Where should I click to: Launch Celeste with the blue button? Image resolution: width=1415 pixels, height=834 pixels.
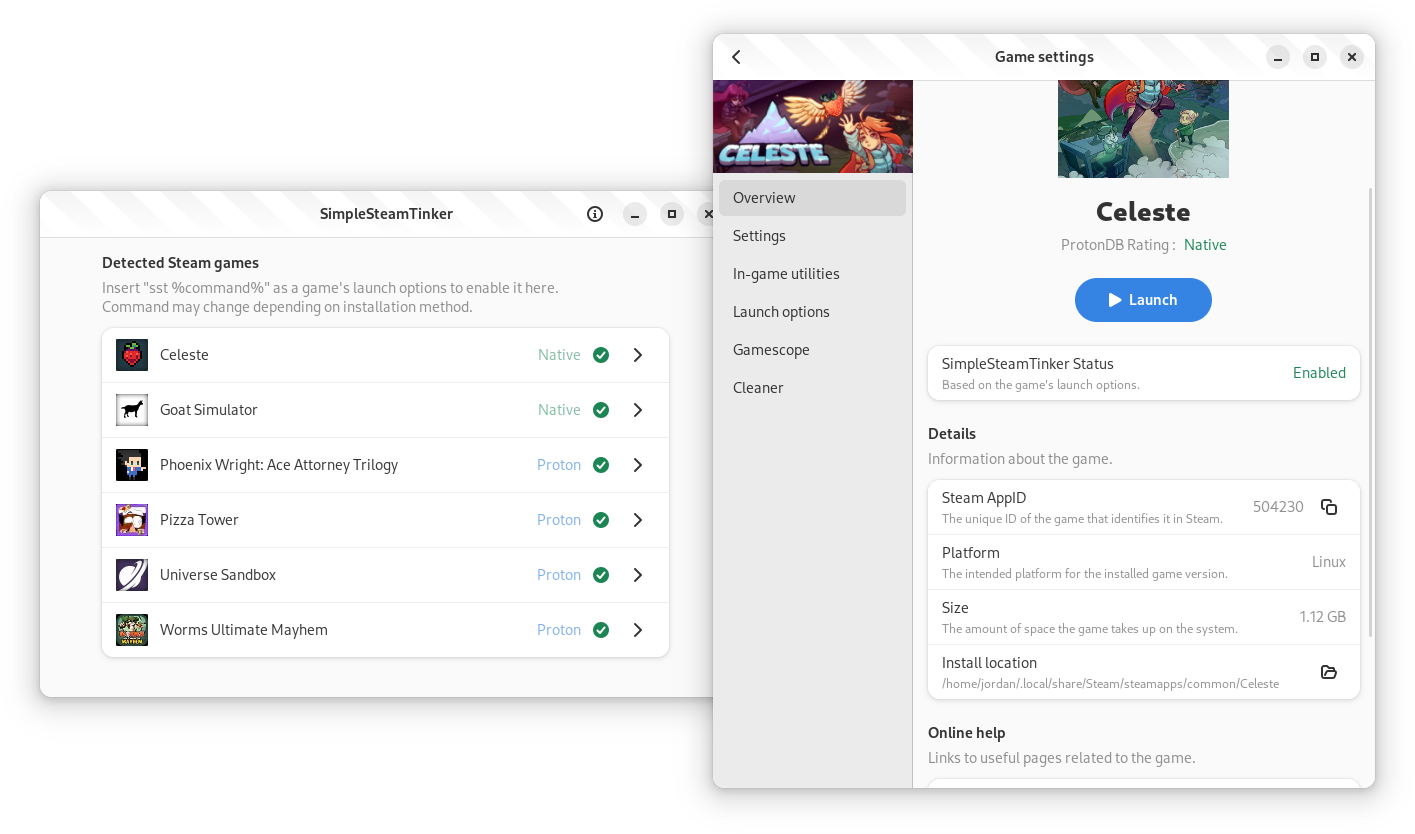[1143, 300]
